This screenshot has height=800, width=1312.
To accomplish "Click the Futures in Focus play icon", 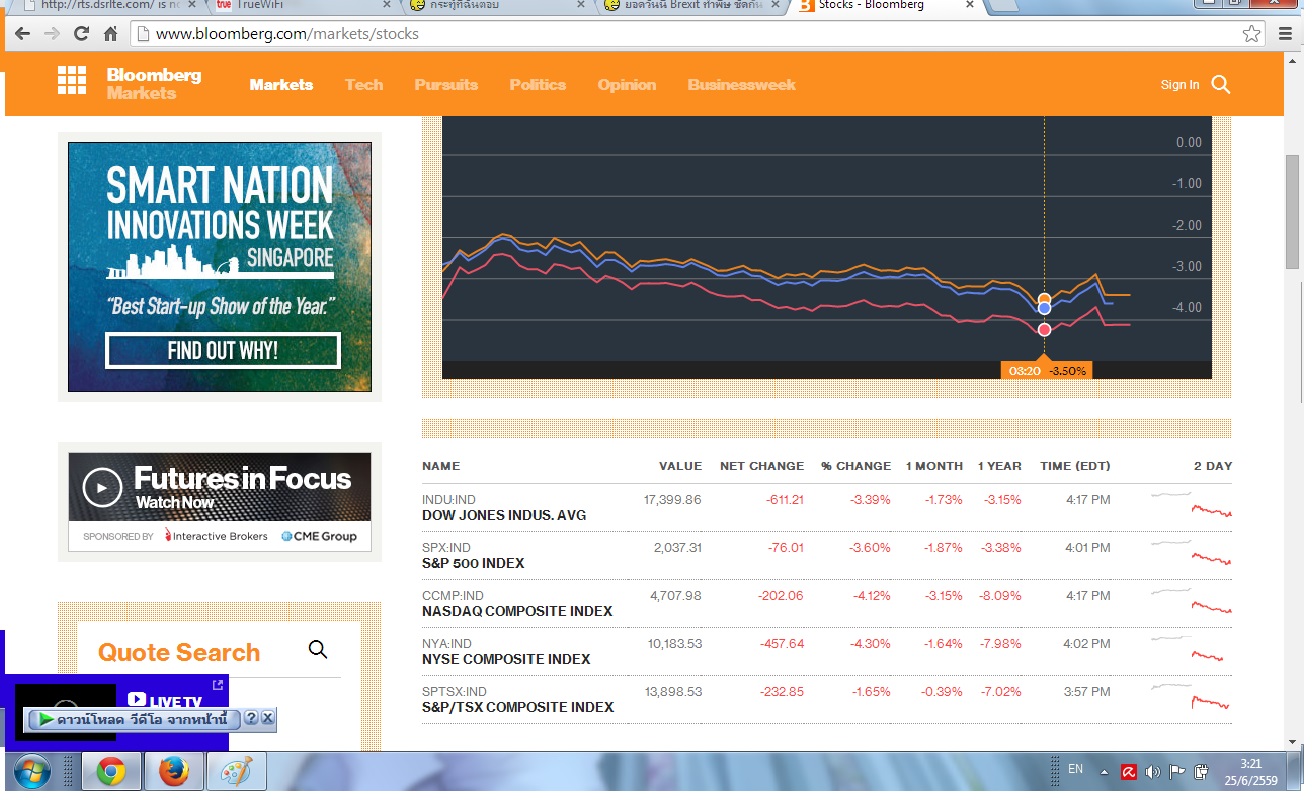I will pyautogui.click(x=102, y=487).
